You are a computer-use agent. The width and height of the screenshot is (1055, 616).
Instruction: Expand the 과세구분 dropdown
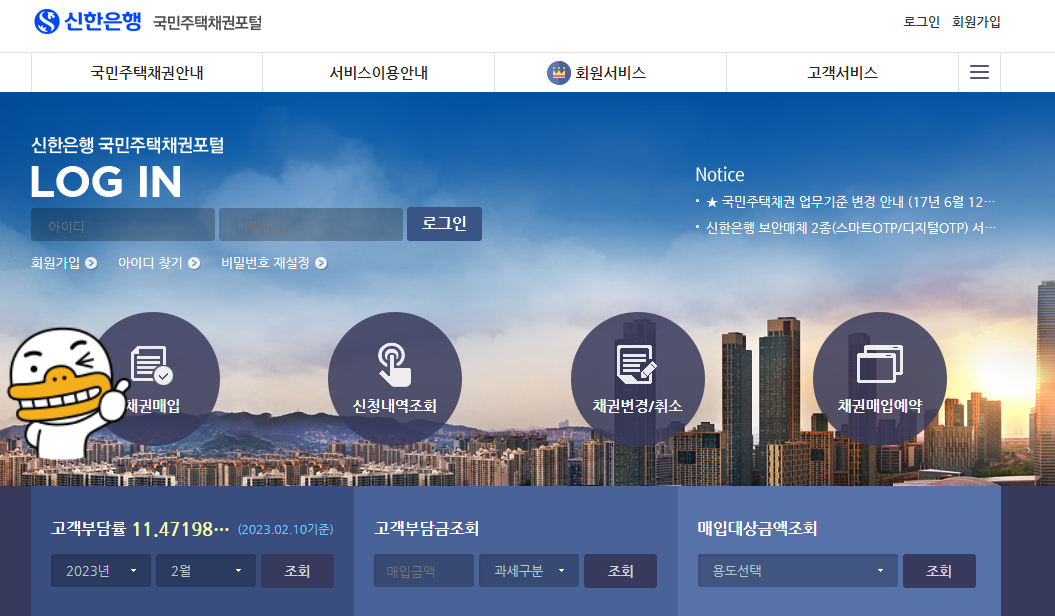(529, 571)
